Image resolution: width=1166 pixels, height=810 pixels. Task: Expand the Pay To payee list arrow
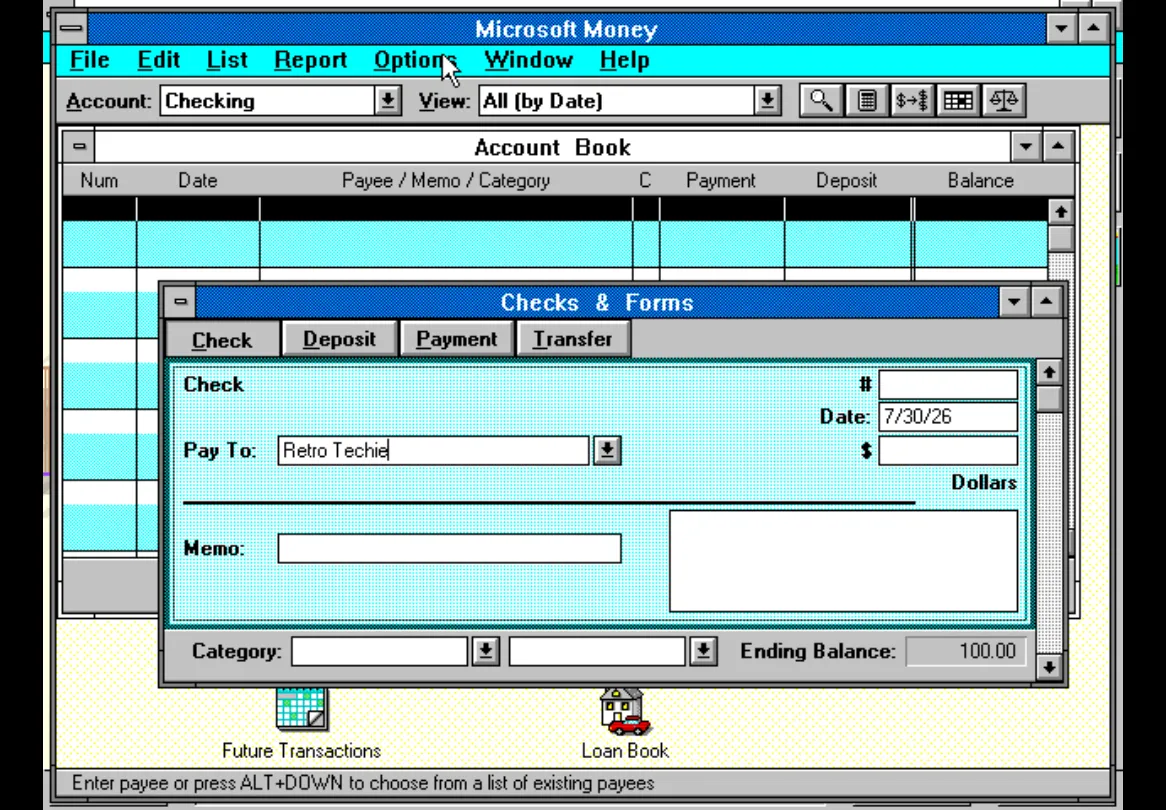pos(607,451)
